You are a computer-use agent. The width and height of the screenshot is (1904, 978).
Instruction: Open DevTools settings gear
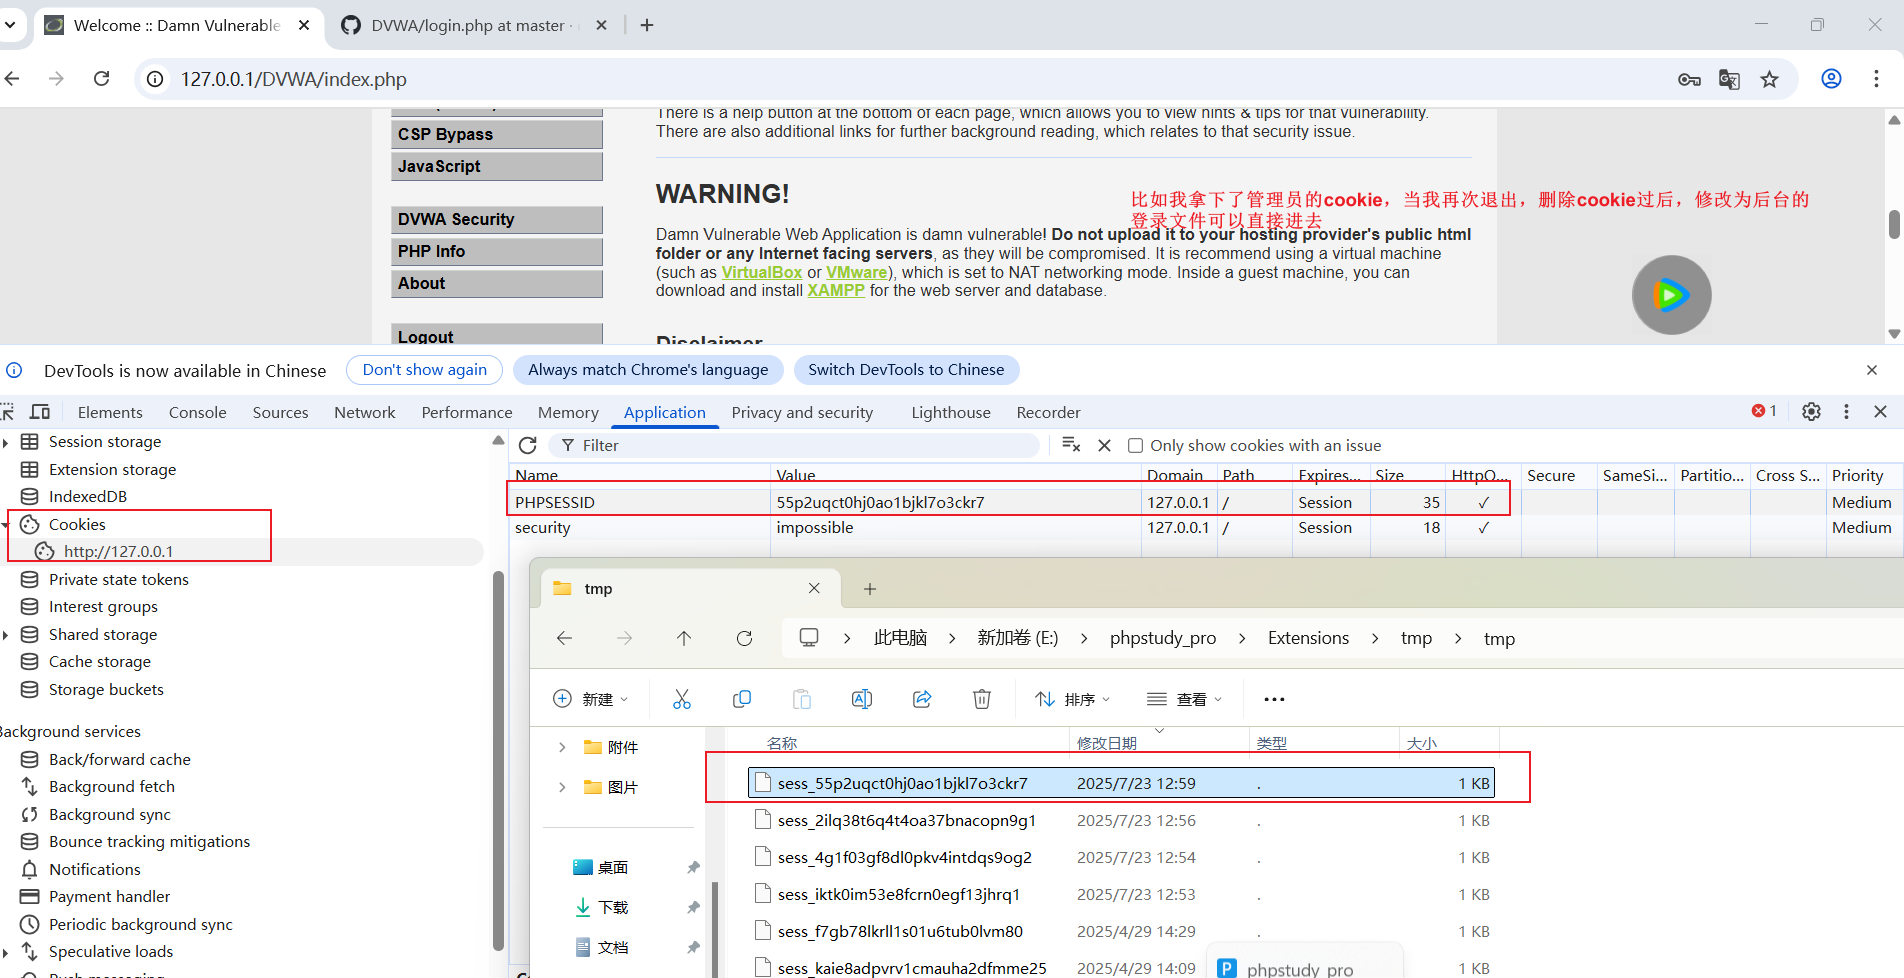[1811, 412]
